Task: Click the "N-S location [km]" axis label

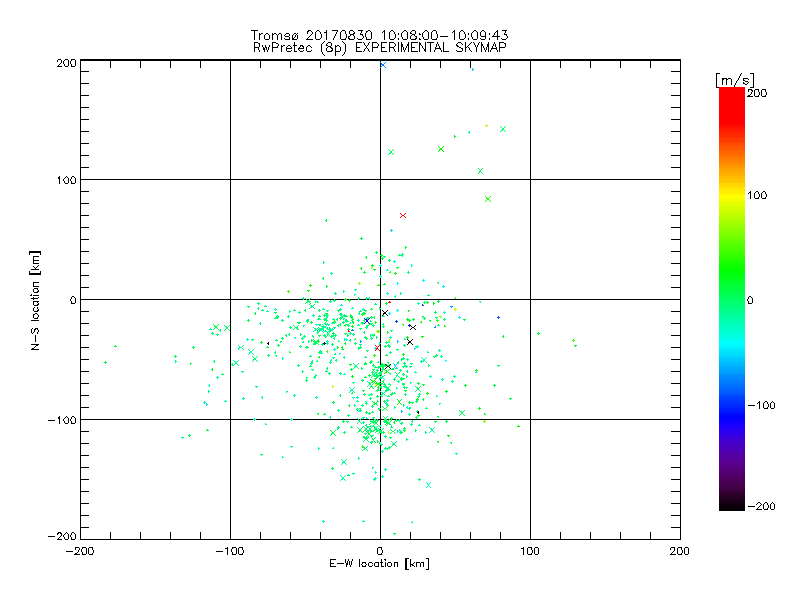Action: 35,300
